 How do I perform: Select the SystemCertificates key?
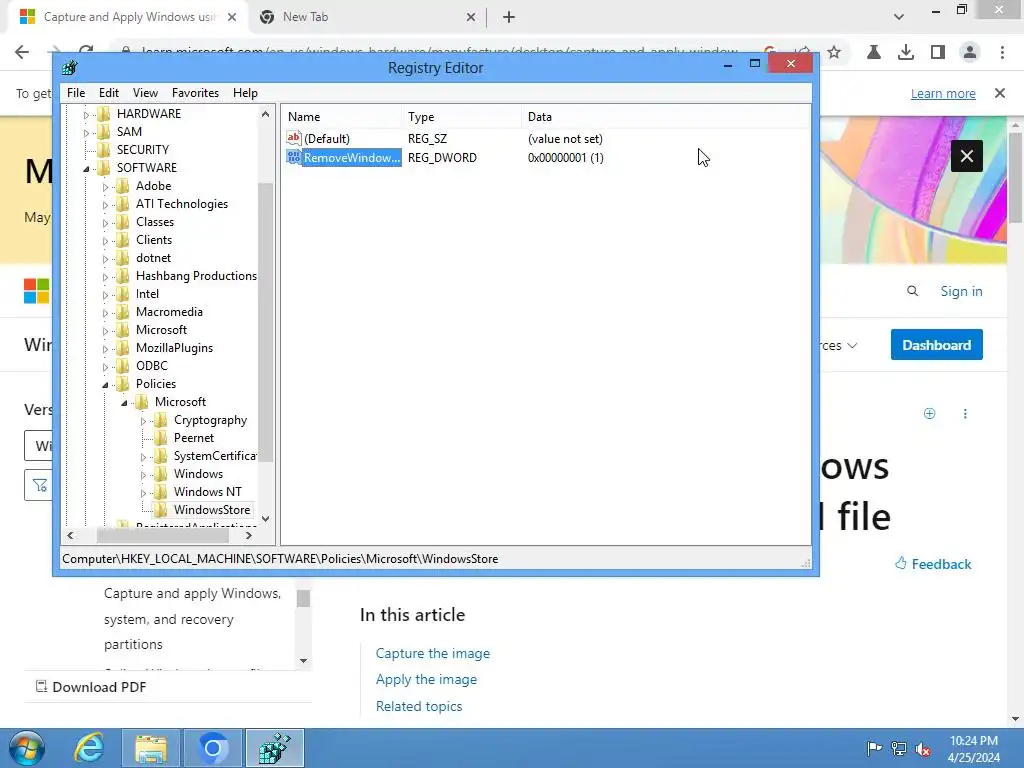click(215, 456)
